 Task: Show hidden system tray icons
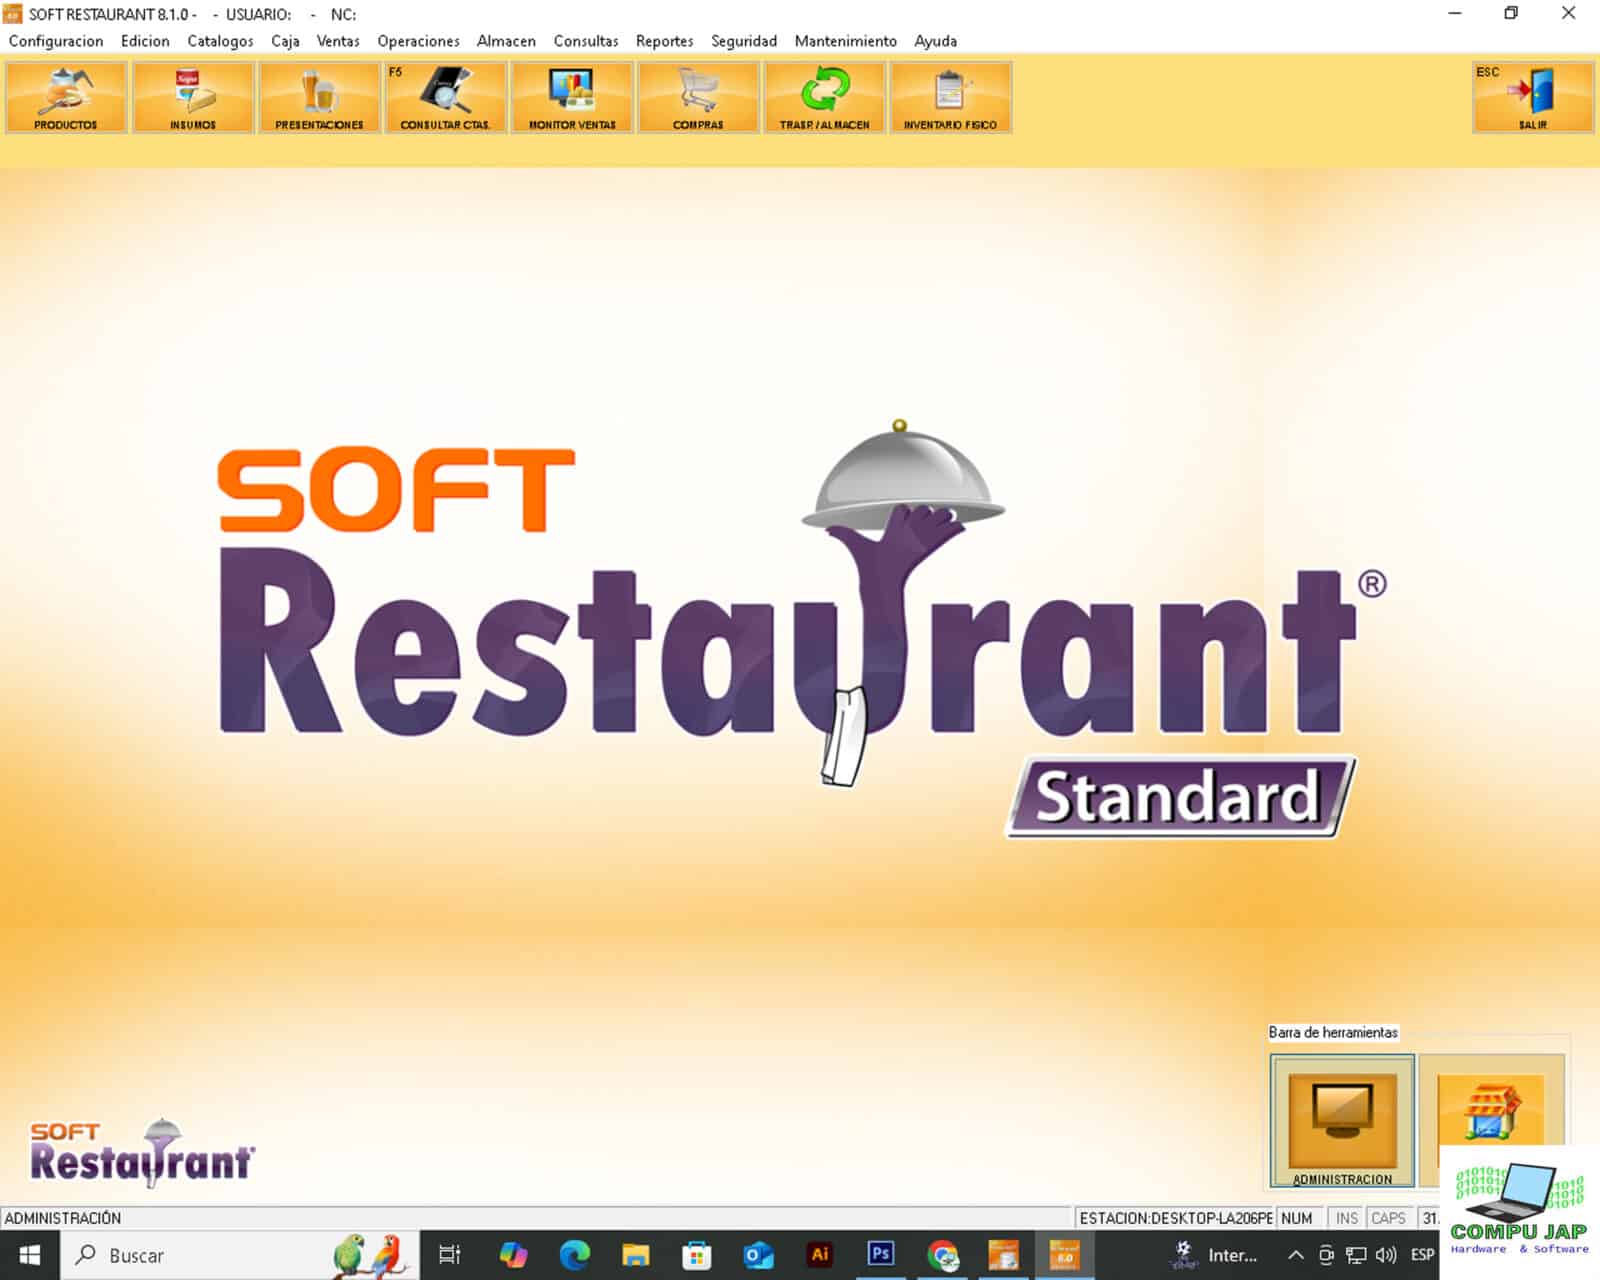pyautogui.click(x=1295, y=1255)
